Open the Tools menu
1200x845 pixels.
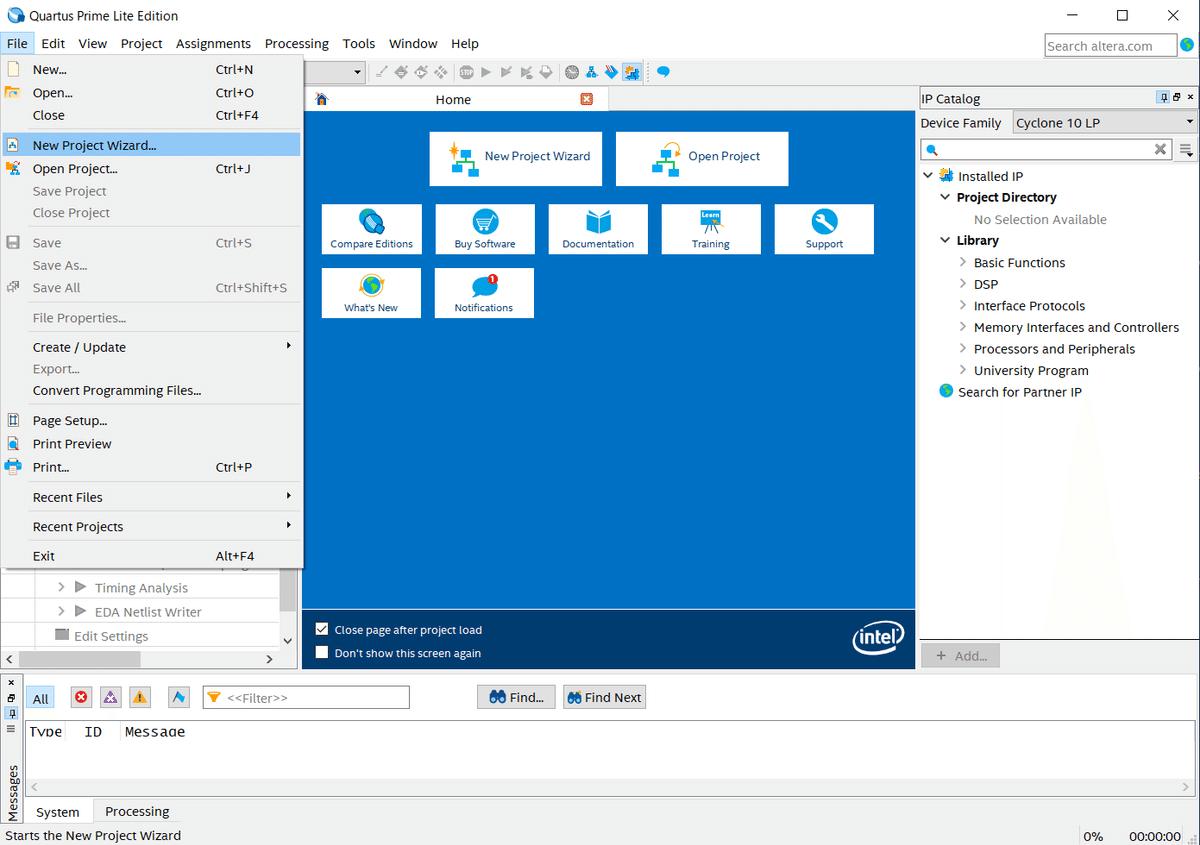358,44
